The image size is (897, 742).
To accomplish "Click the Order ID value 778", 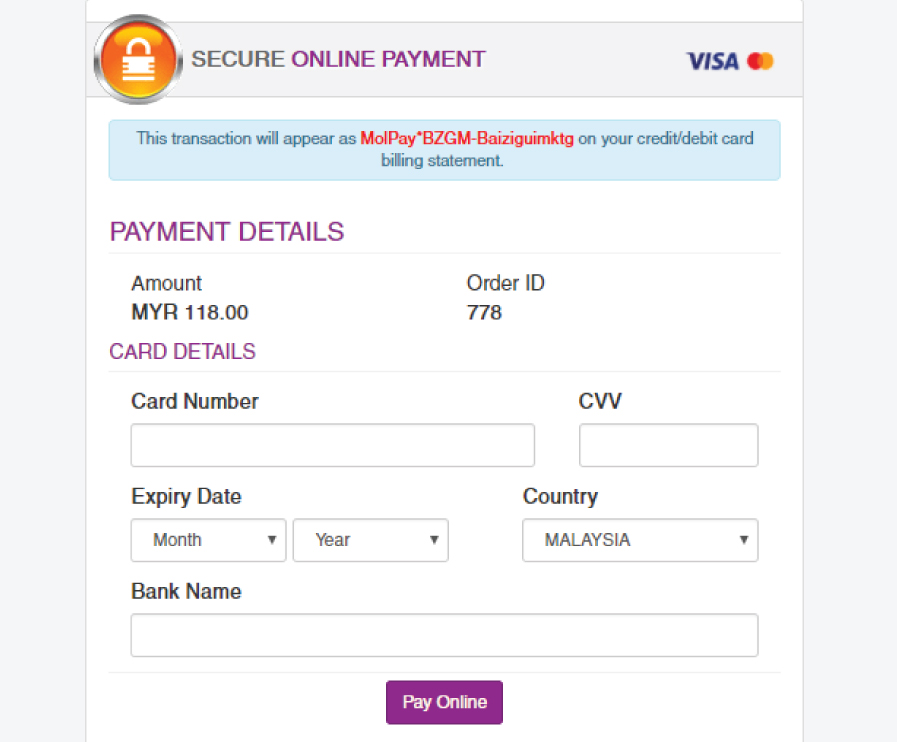I will [x=484, y=312].
